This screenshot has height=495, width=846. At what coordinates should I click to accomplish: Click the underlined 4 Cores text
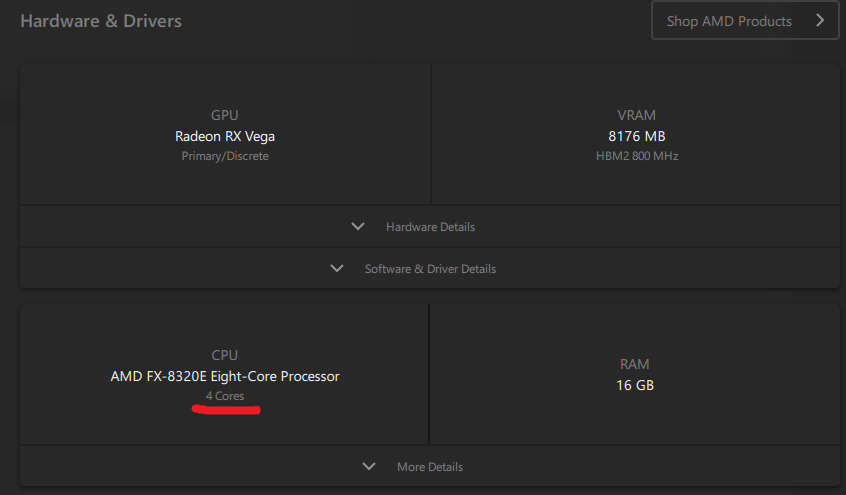click(225, 396)
